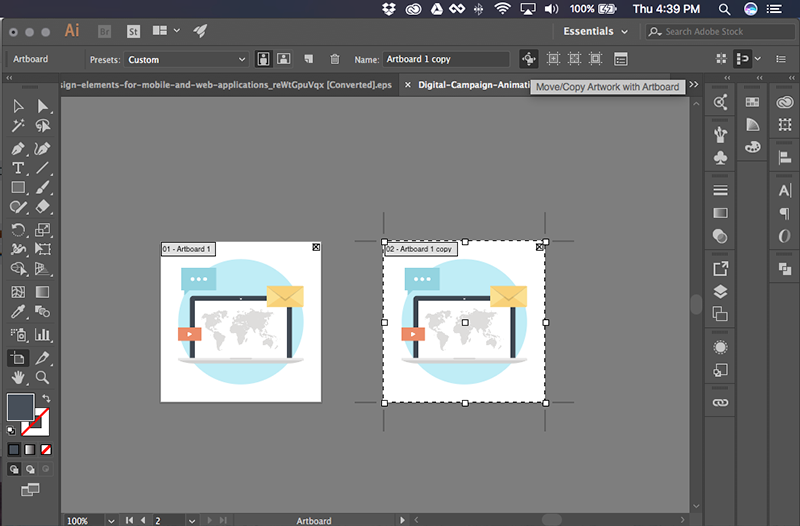The height and width of the screenshot is (526, 800).
Task: Open the Creative Cloud Libraries panel
Action: click(x=783, y=103)
